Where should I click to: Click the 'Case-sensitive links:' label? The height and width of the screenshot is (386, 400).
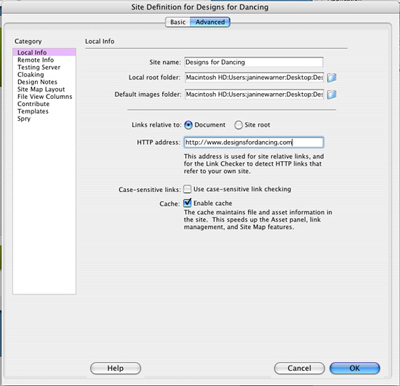tap(150, 189)
